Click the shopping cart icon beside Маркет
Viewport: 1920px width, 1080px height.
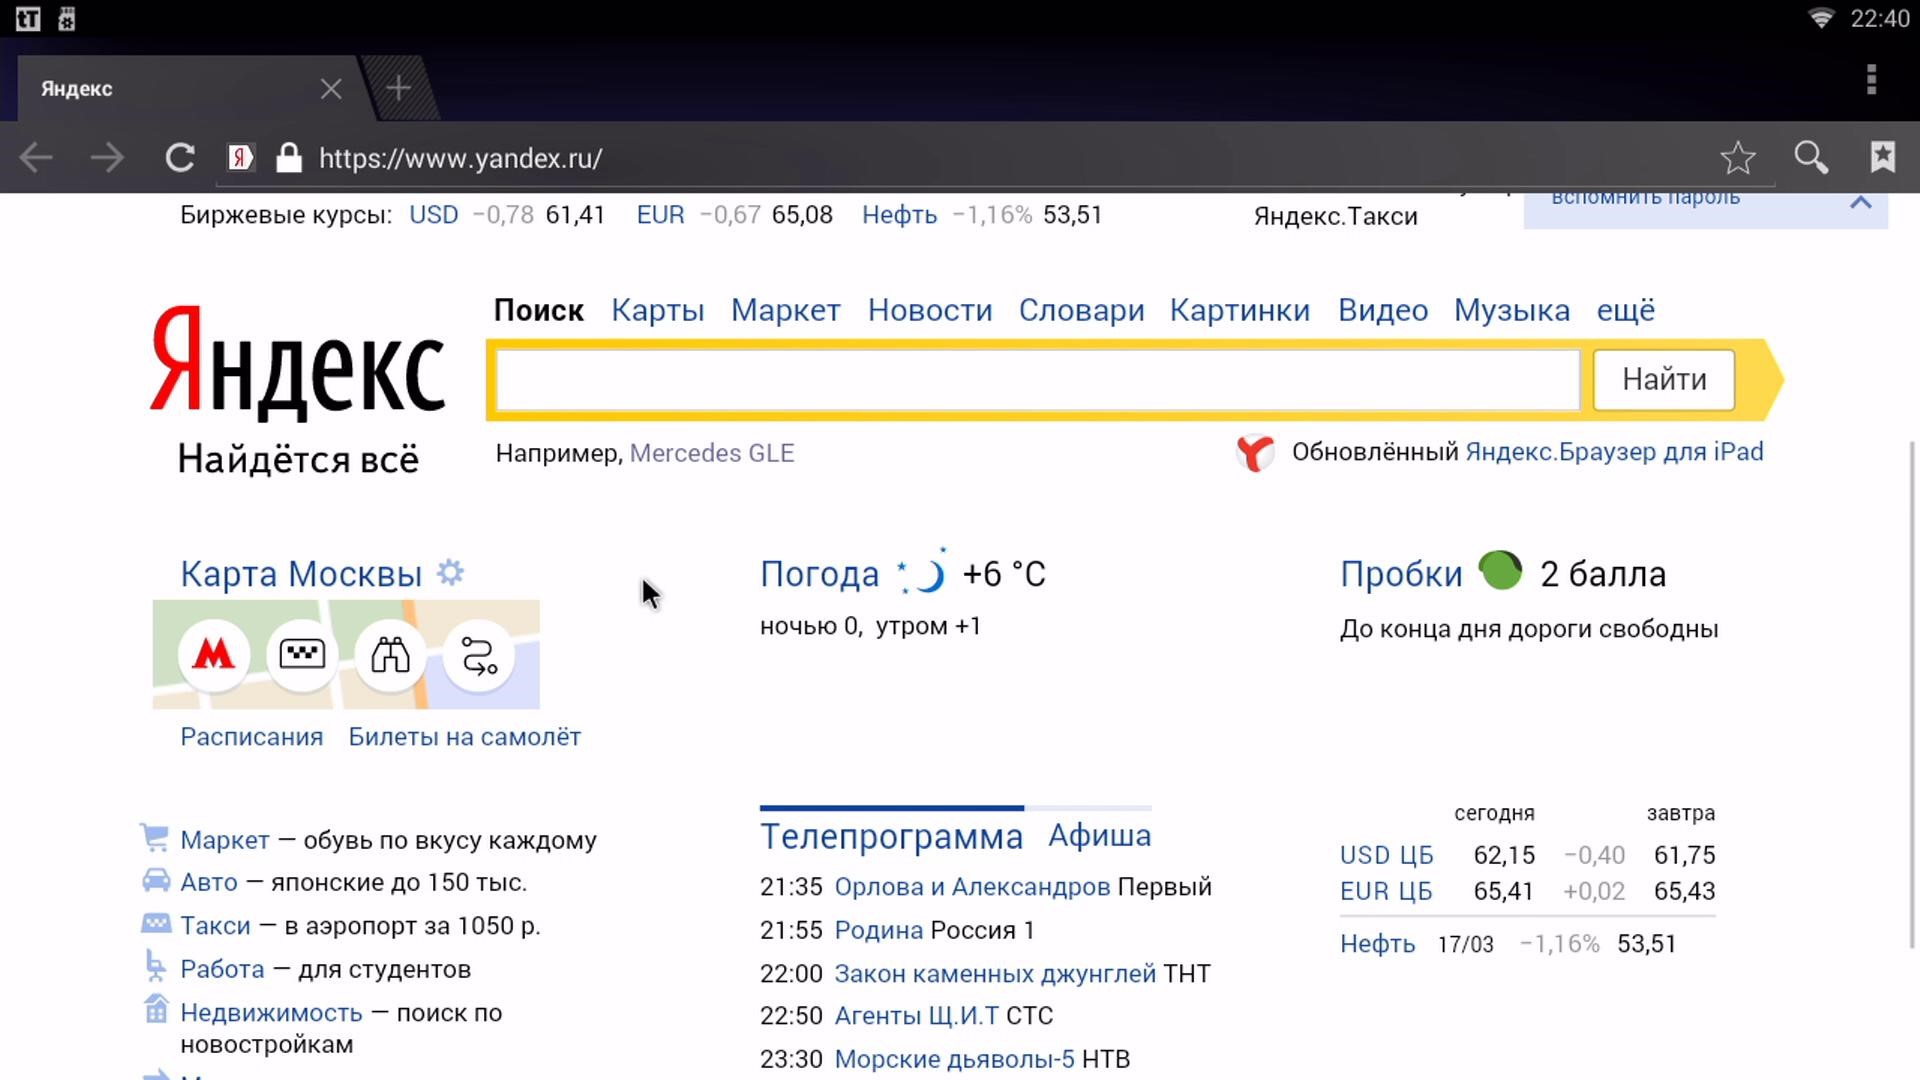point(154,837)
